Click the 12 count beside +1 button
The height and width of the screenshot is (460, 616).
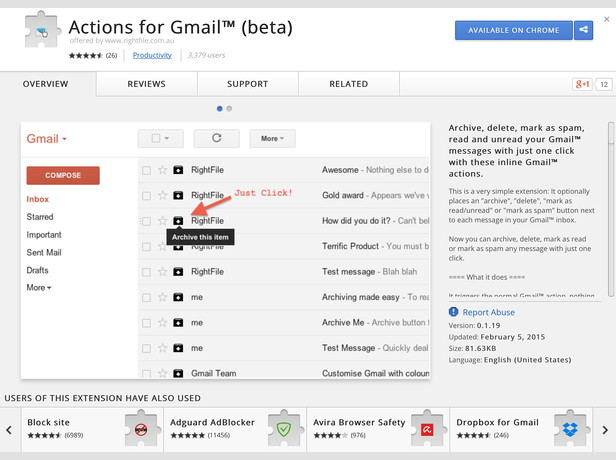point(604,84)
